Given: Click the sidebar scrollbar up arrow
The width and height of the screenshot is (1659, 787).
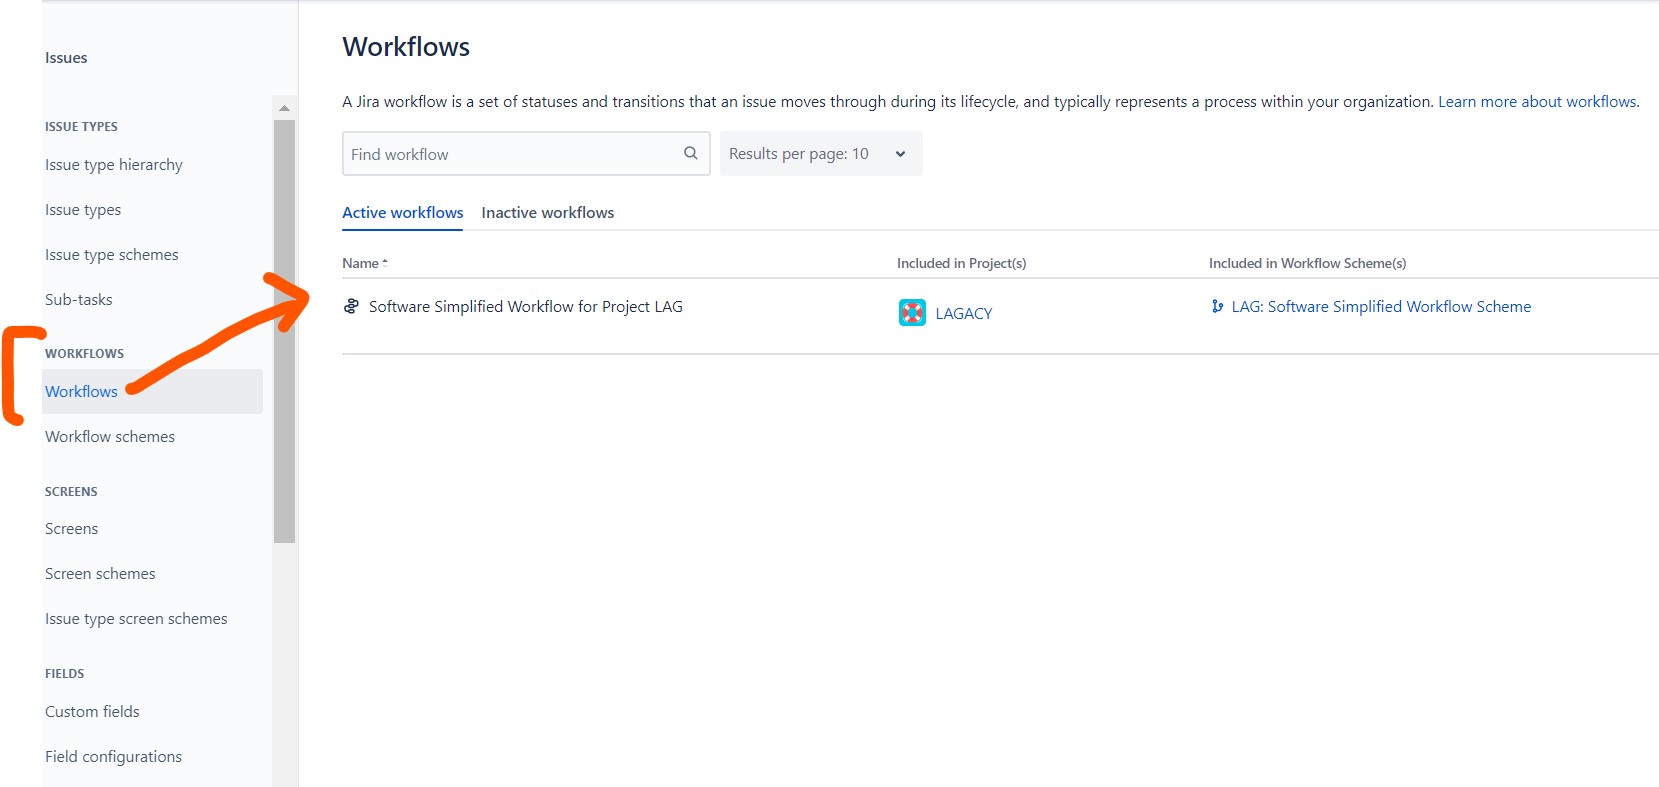Looking at the screenshot, I should coord(285,108).
